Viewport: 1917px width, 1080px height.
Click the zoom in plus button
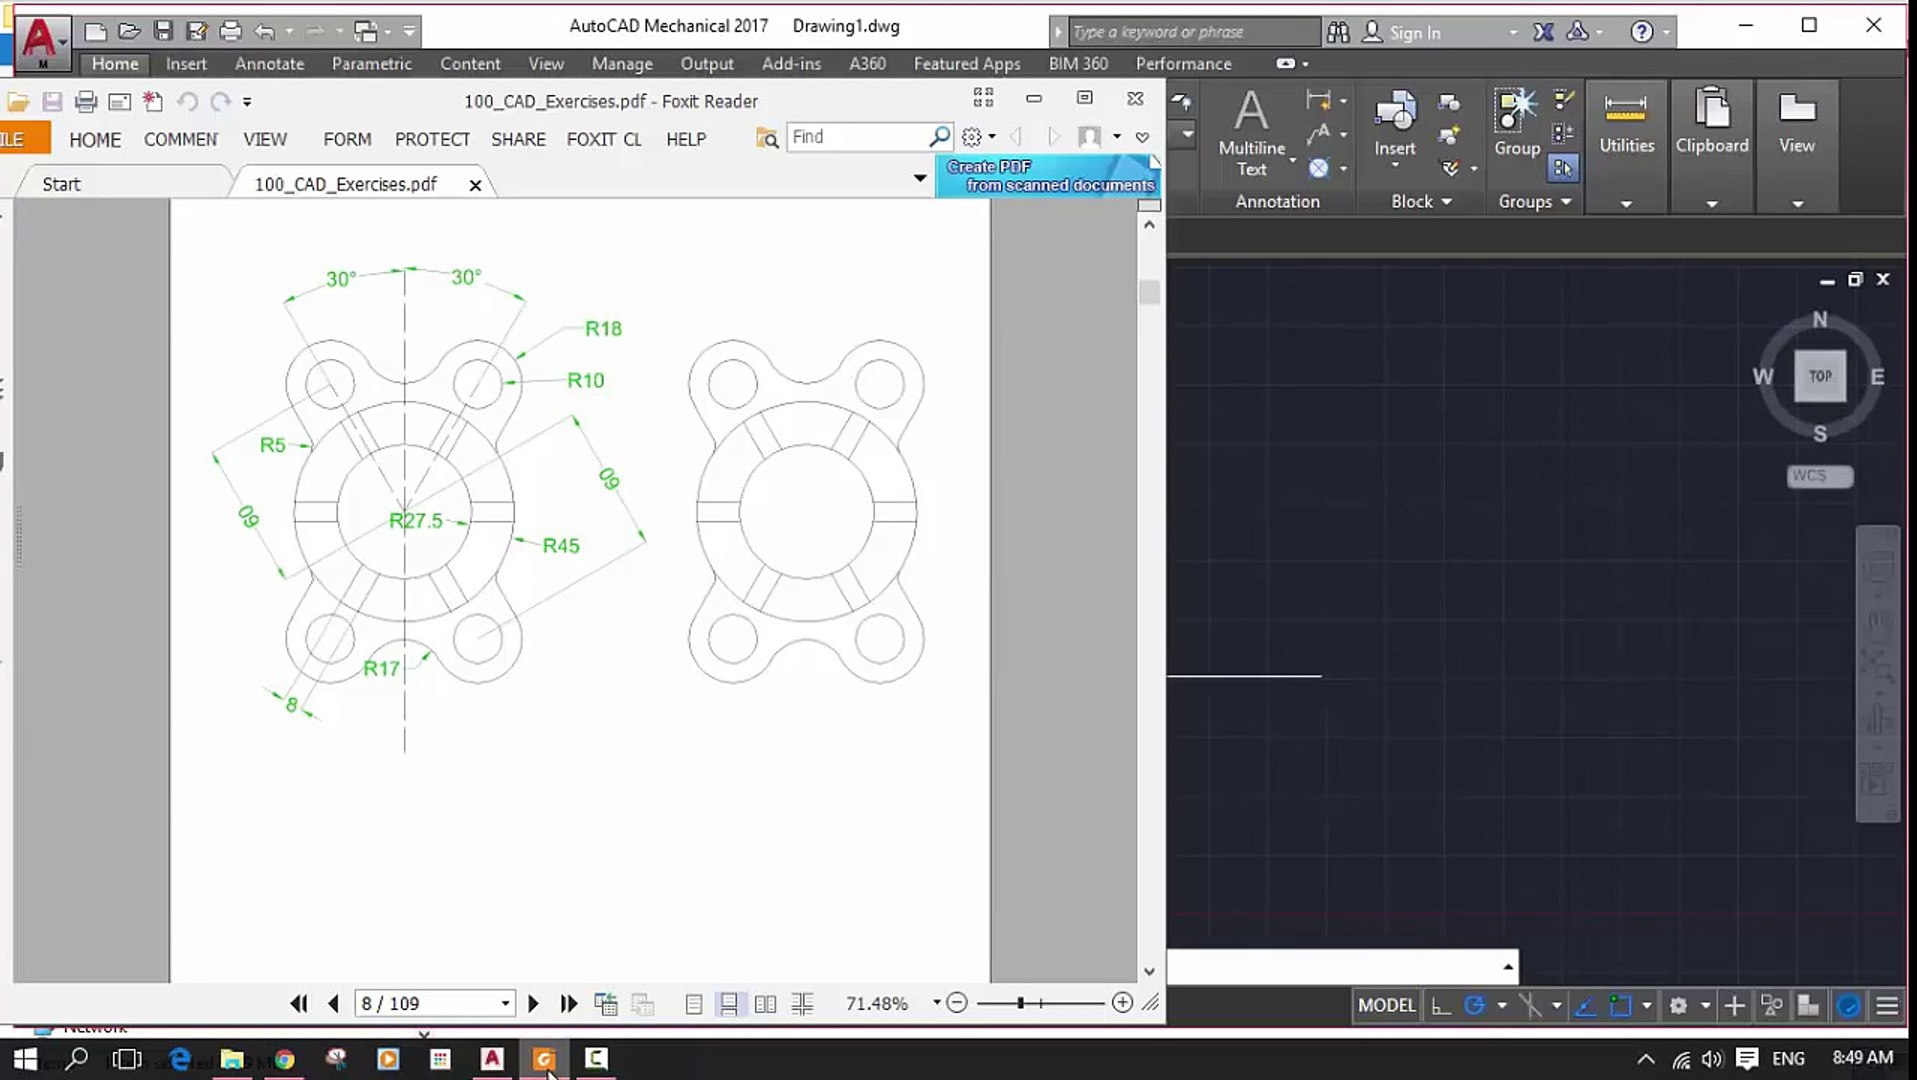(1122, 1002)
